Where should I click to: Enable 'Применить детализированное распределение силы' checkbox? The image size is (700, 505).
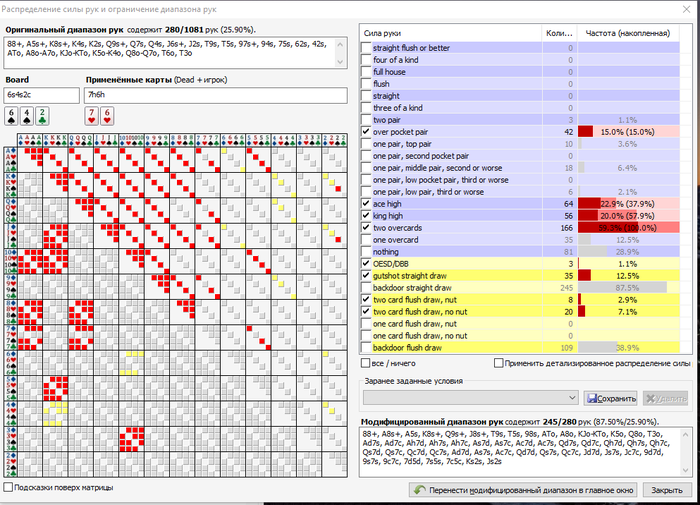pos(499,363)
